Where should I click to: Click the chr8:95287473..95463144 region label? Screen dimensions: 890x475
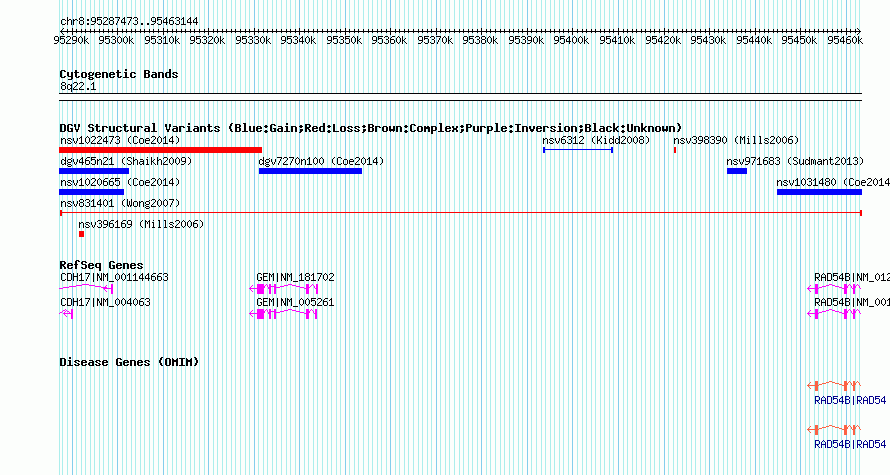(x=129, y=22)
